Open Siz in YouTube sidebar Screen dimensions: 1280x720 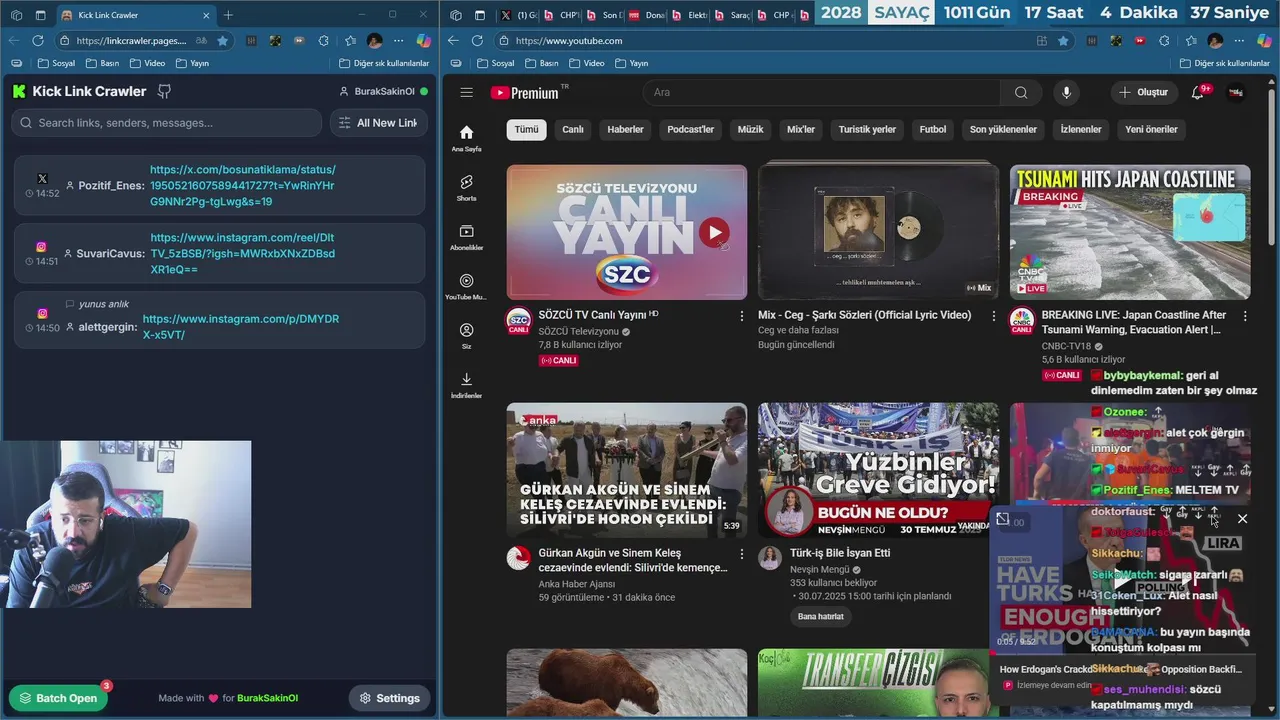466,335
